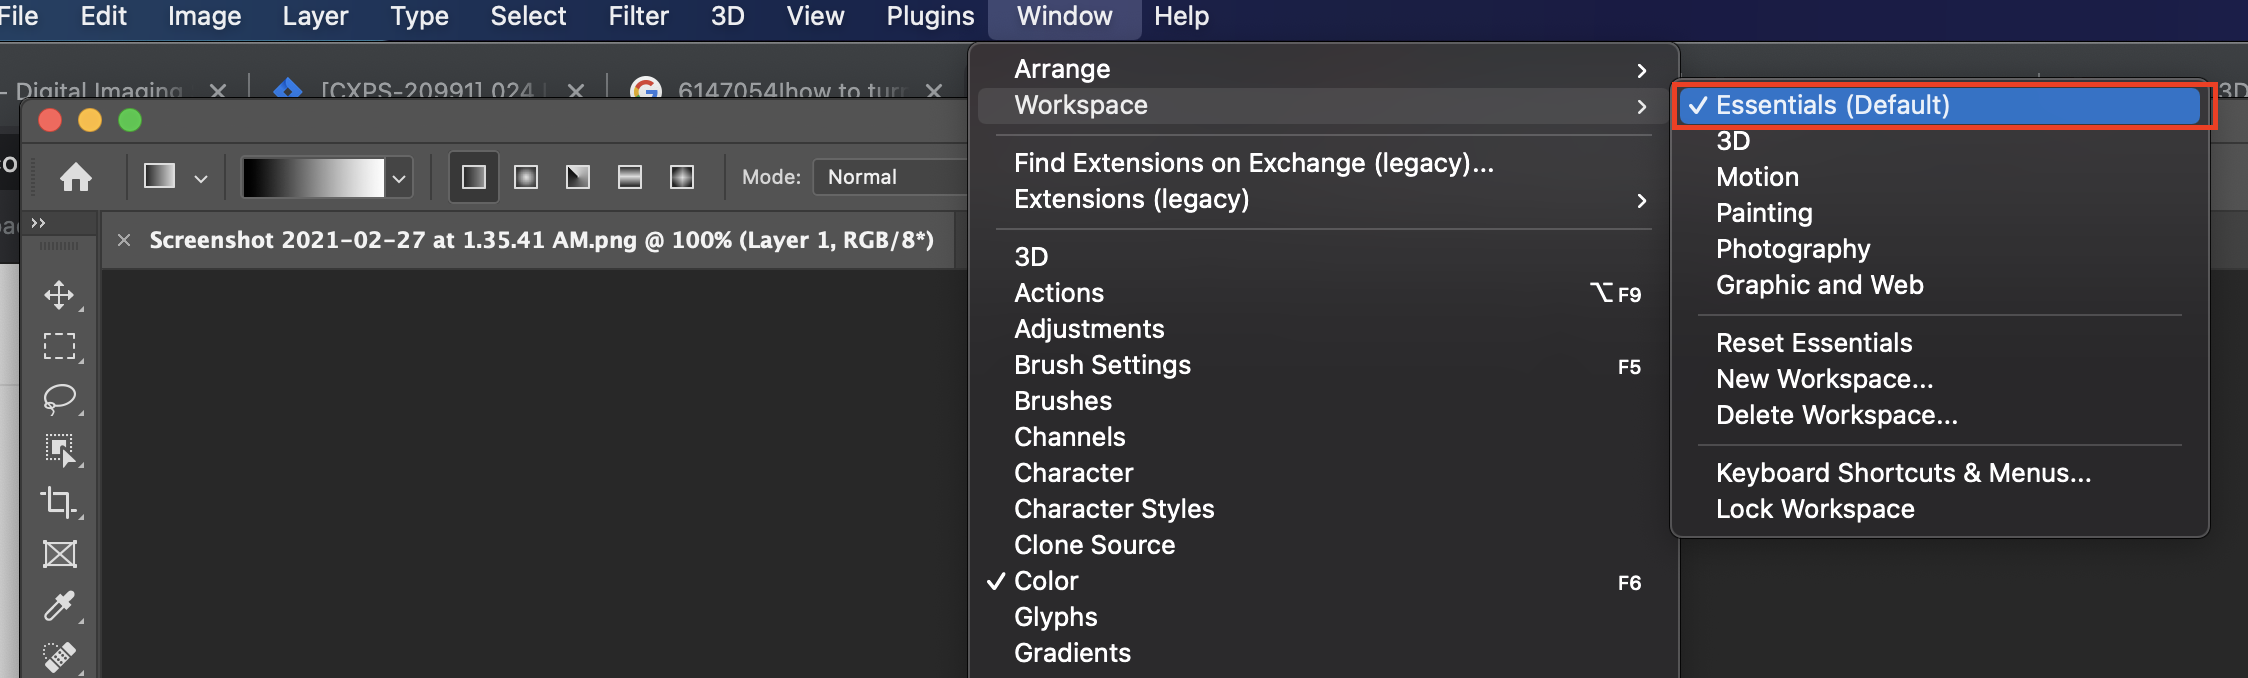Choose the Radial Gradient style button
The width and height of the screenshot is (2248, 678).
pyautogui.click(x=526, y=178)
